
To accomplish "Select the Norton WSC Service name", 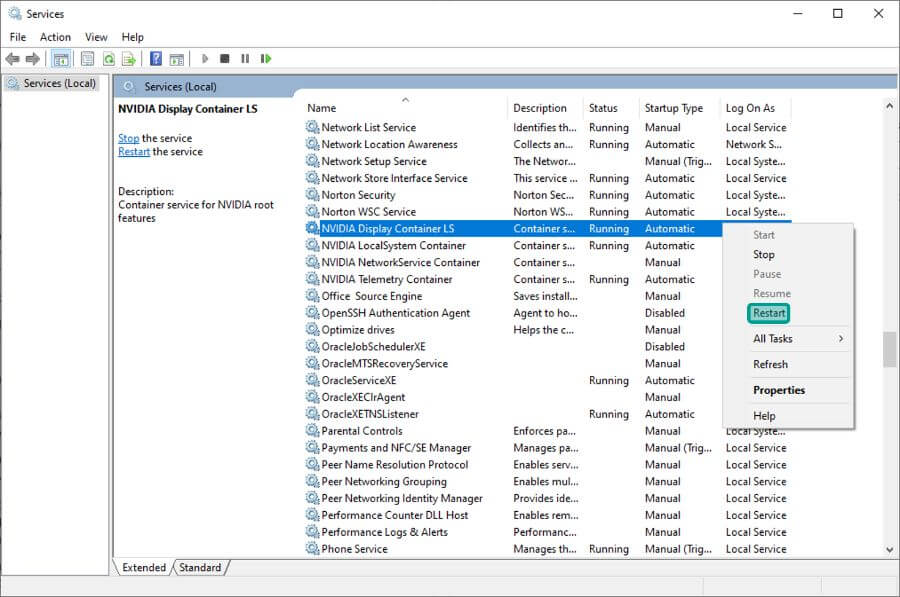I will (x=368, y=212).
